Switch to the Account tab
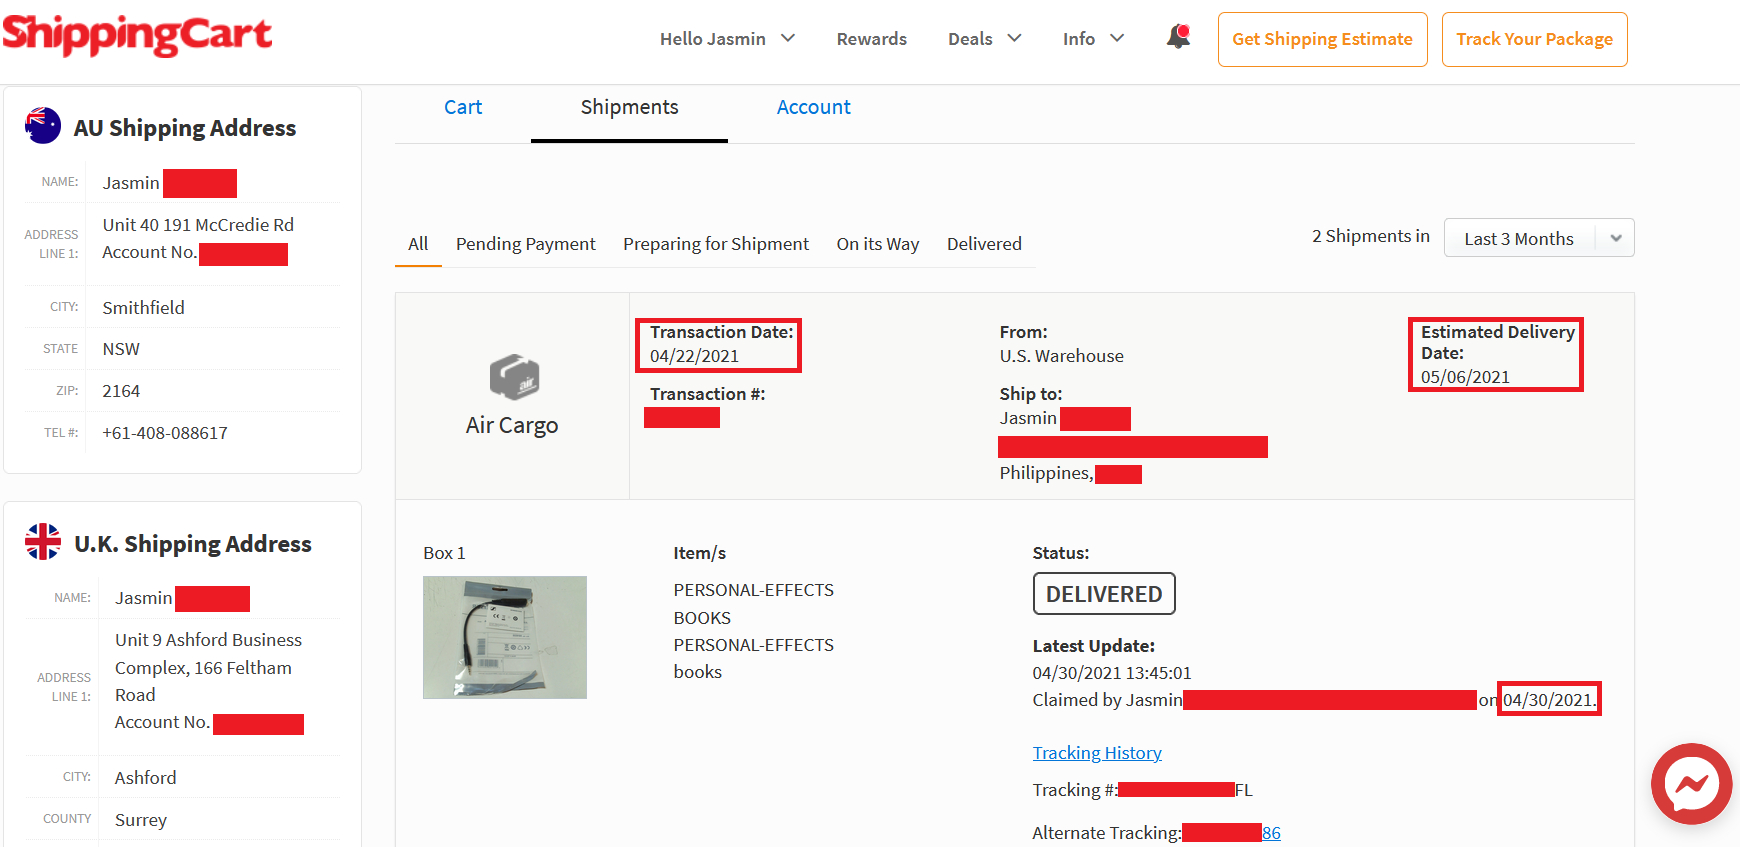1740x847 pixels. [814, 107]
